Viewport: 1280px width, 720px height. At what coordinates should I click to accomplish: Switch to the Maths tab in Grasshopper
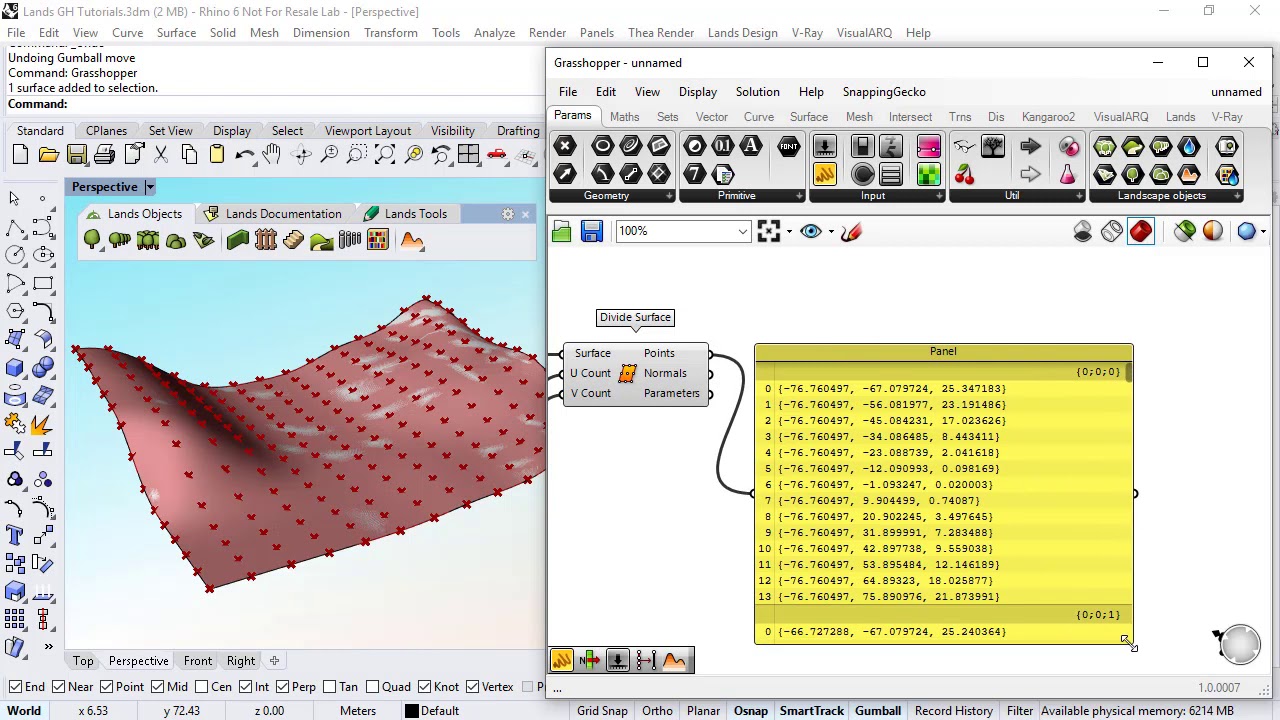pyautogui.click(x=624, y=117)
